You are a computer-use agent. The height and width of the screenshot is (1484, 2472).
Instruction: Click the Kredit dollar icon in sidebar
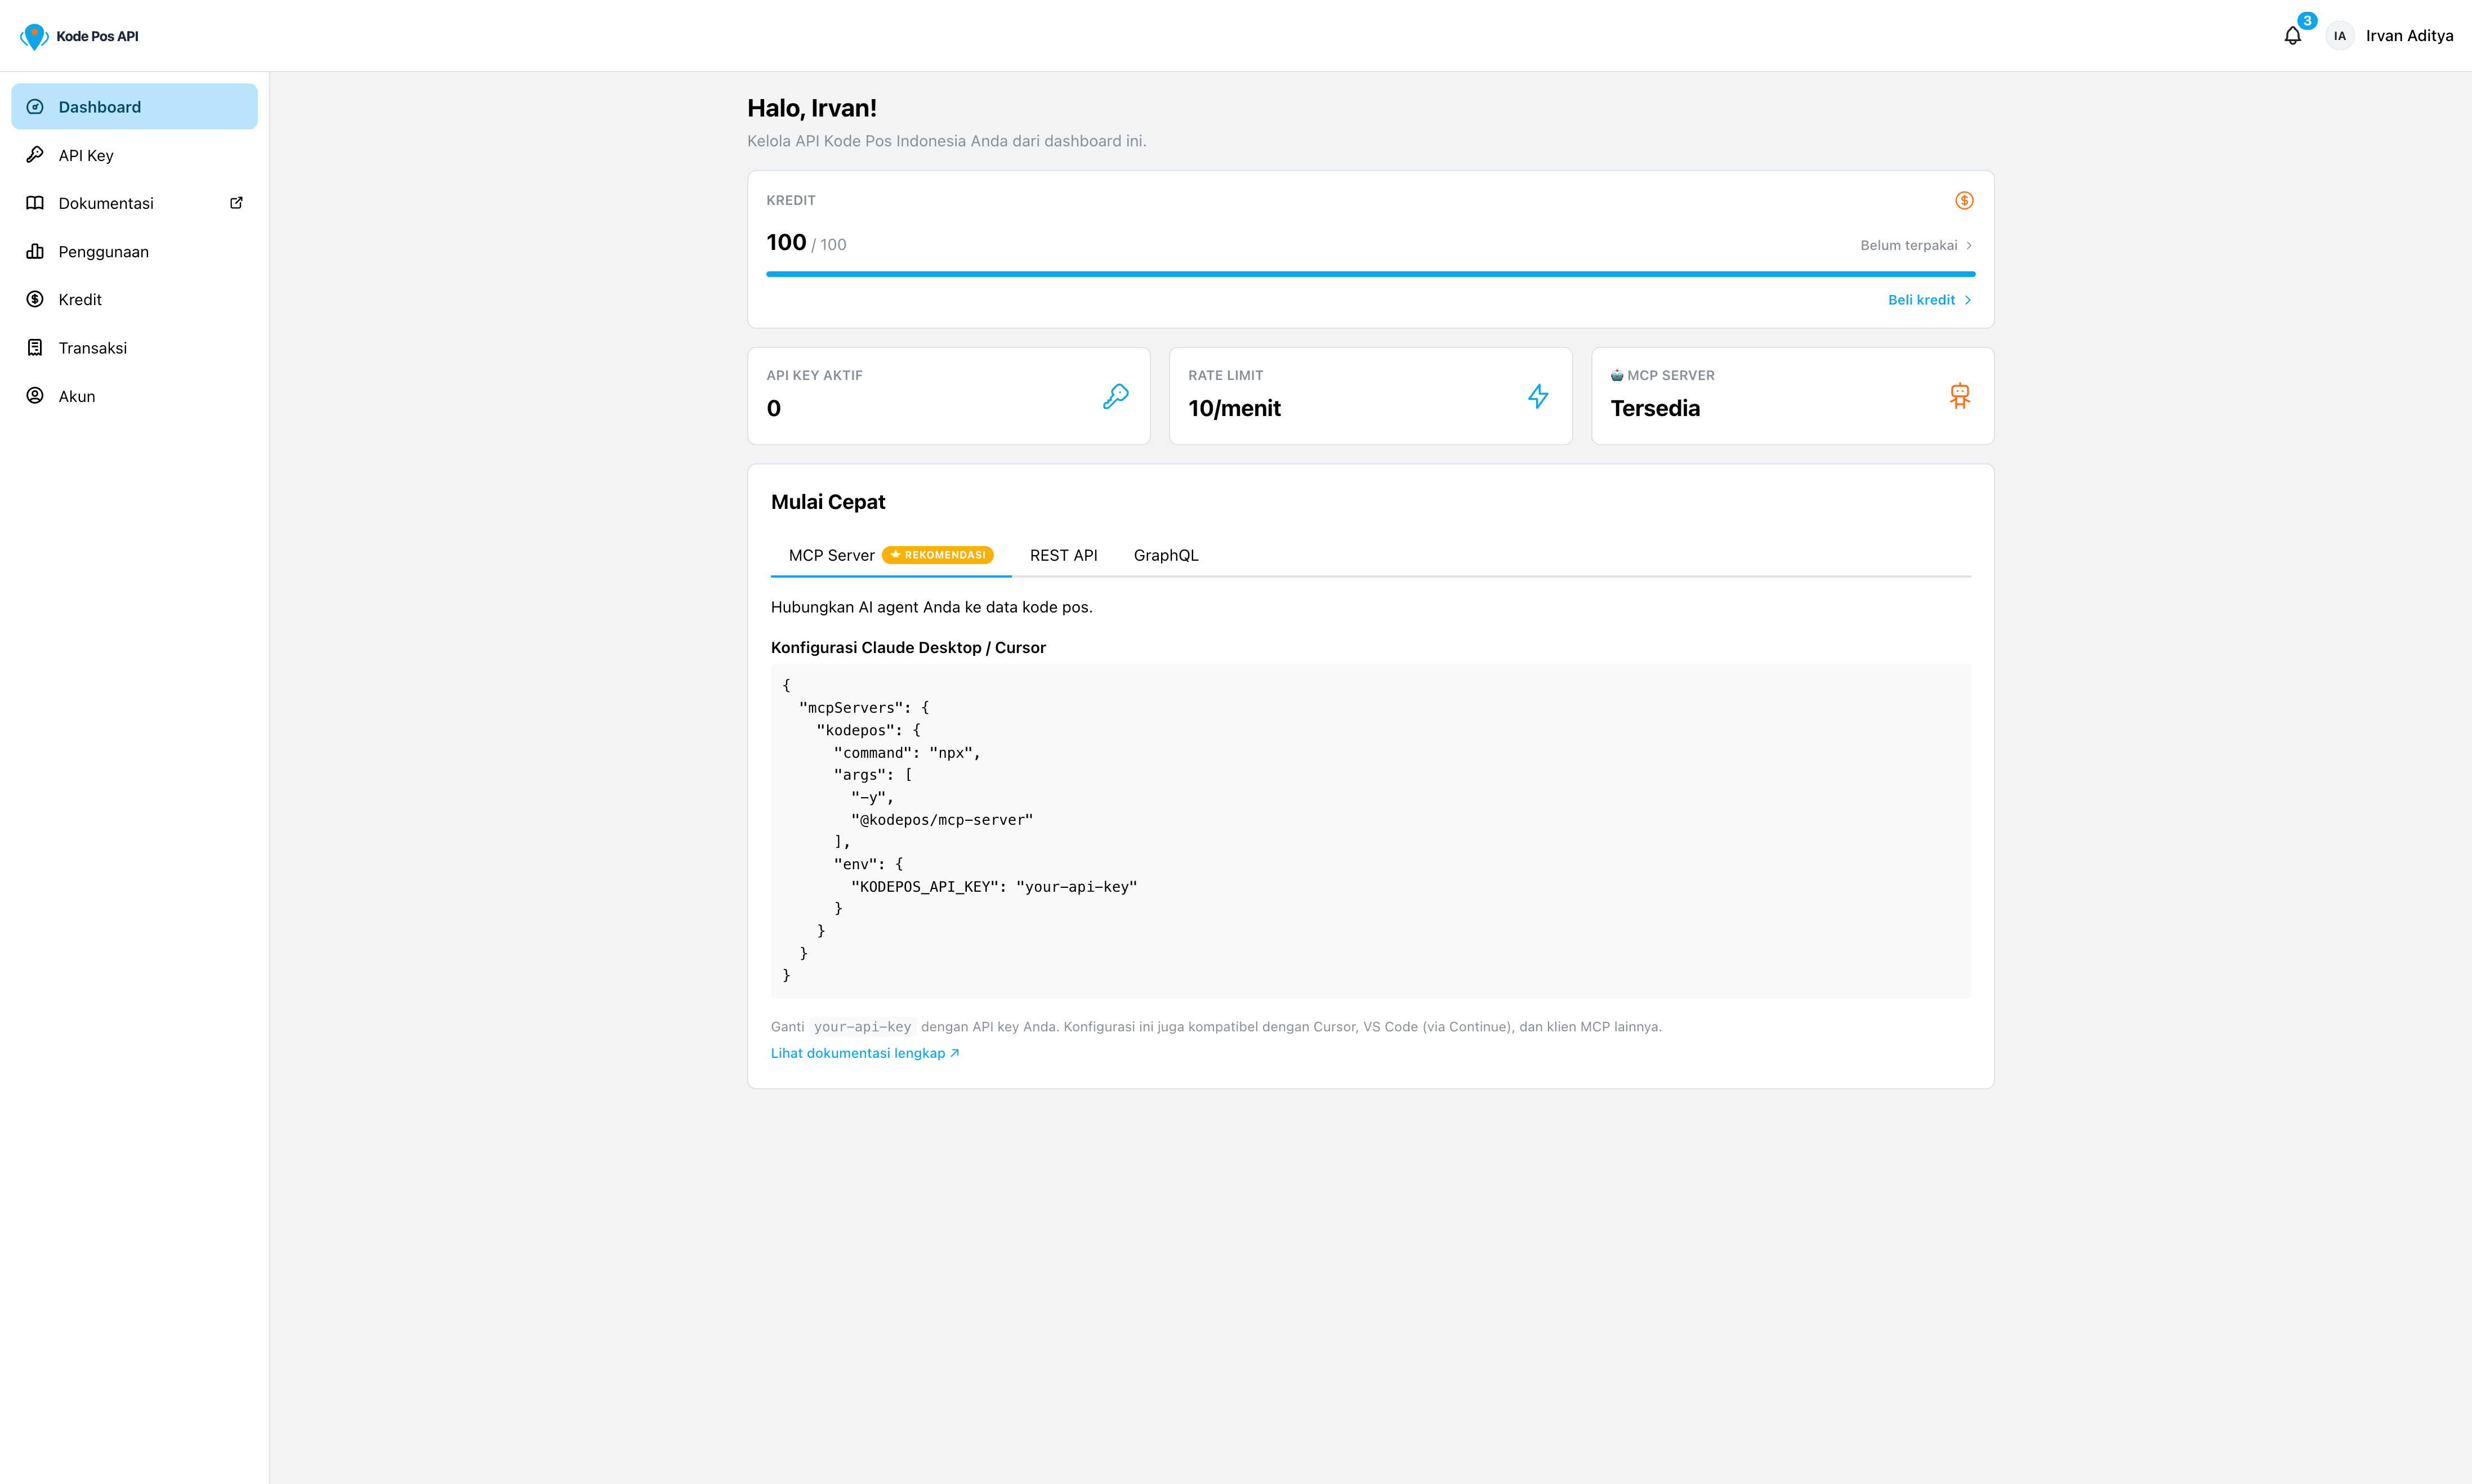coord(35,299)
